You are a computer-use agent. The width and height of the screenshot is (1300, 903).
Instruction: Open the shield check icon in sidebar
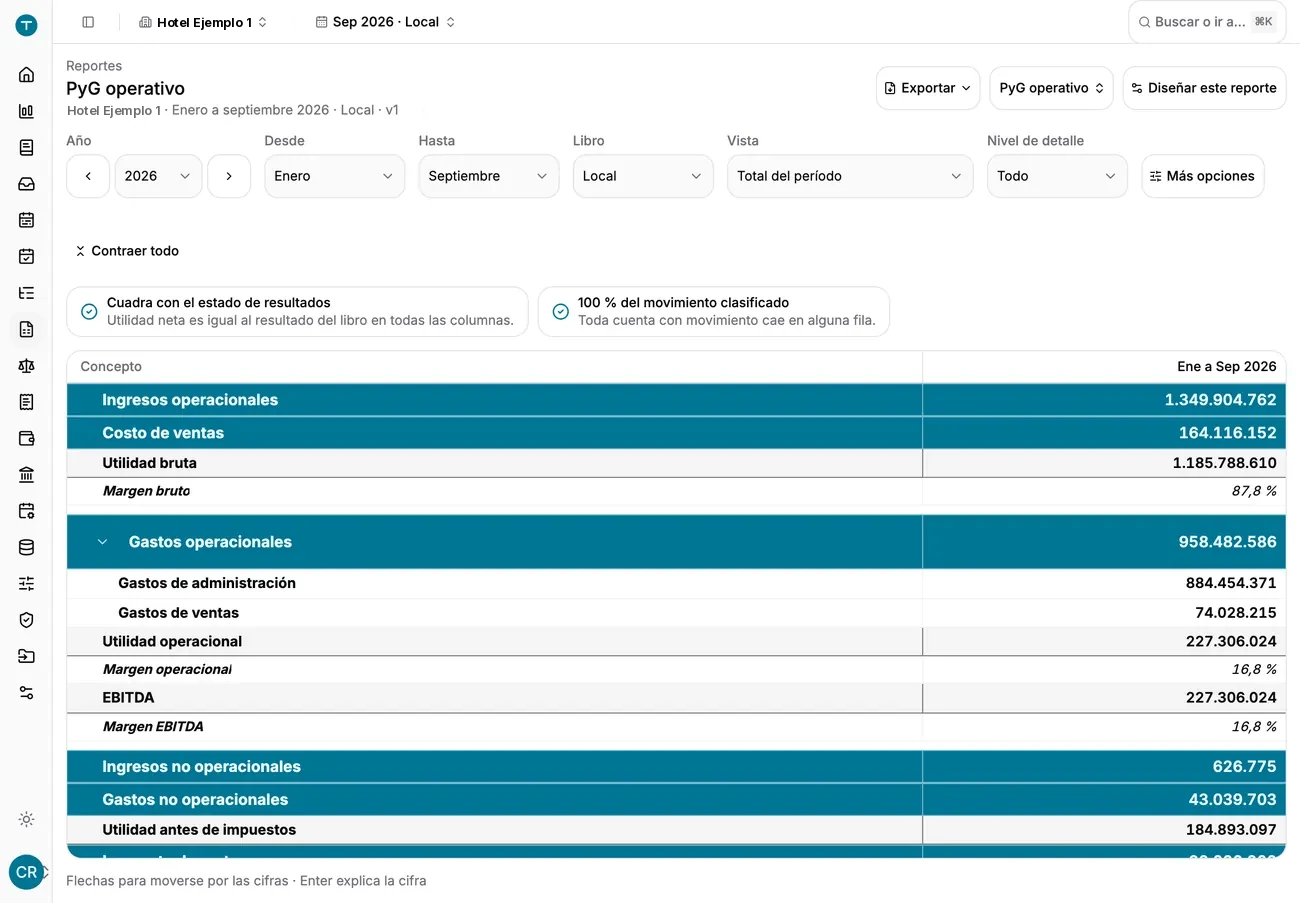point(27,620)
